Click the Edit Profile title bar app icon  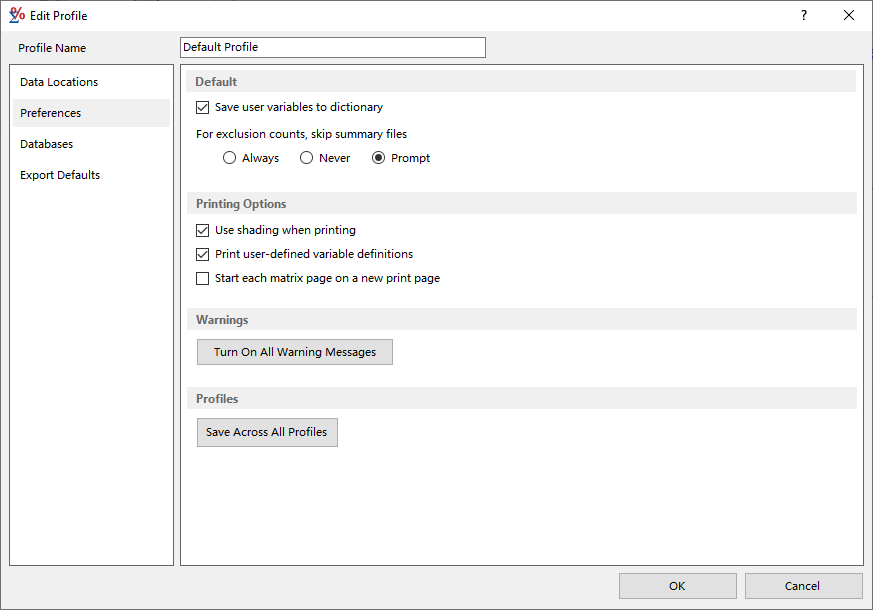tap(16, 15)
